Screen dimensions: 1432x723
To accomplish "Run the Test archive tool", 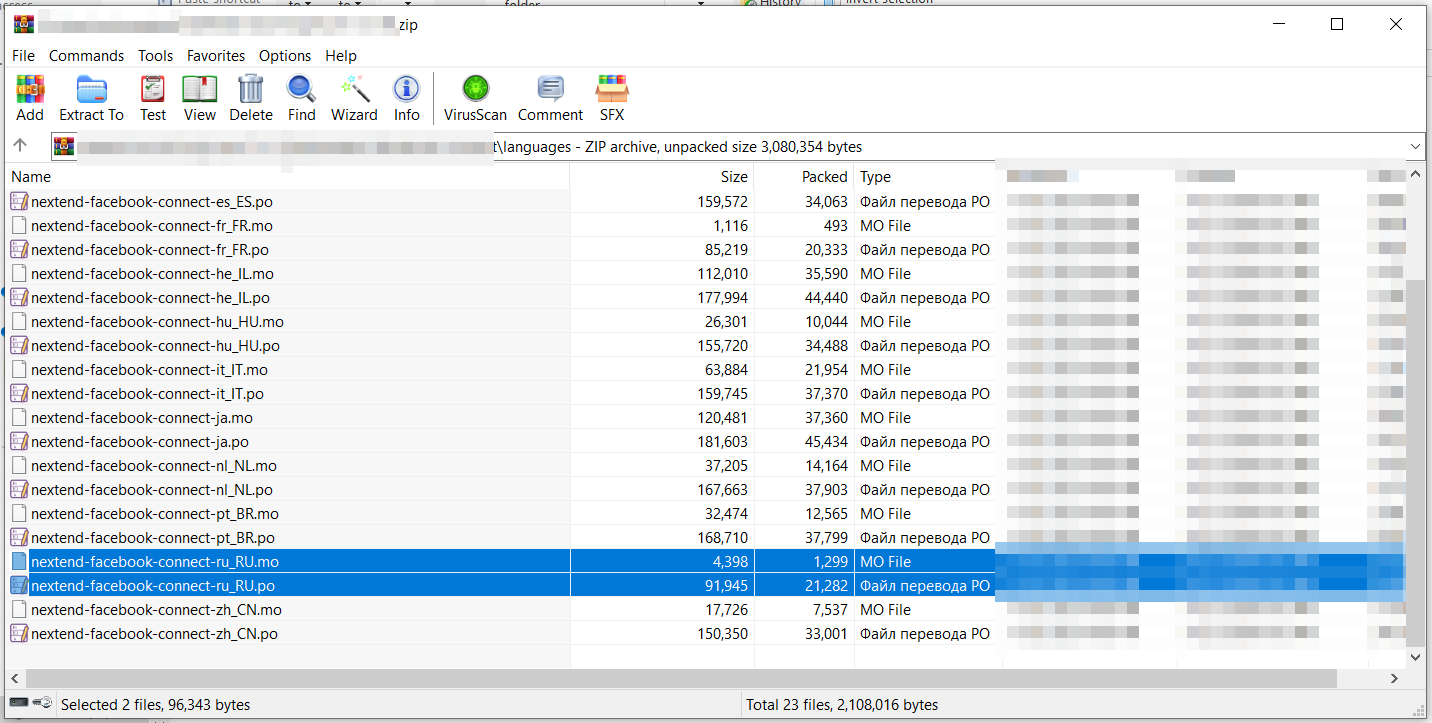I will (153, 98).
